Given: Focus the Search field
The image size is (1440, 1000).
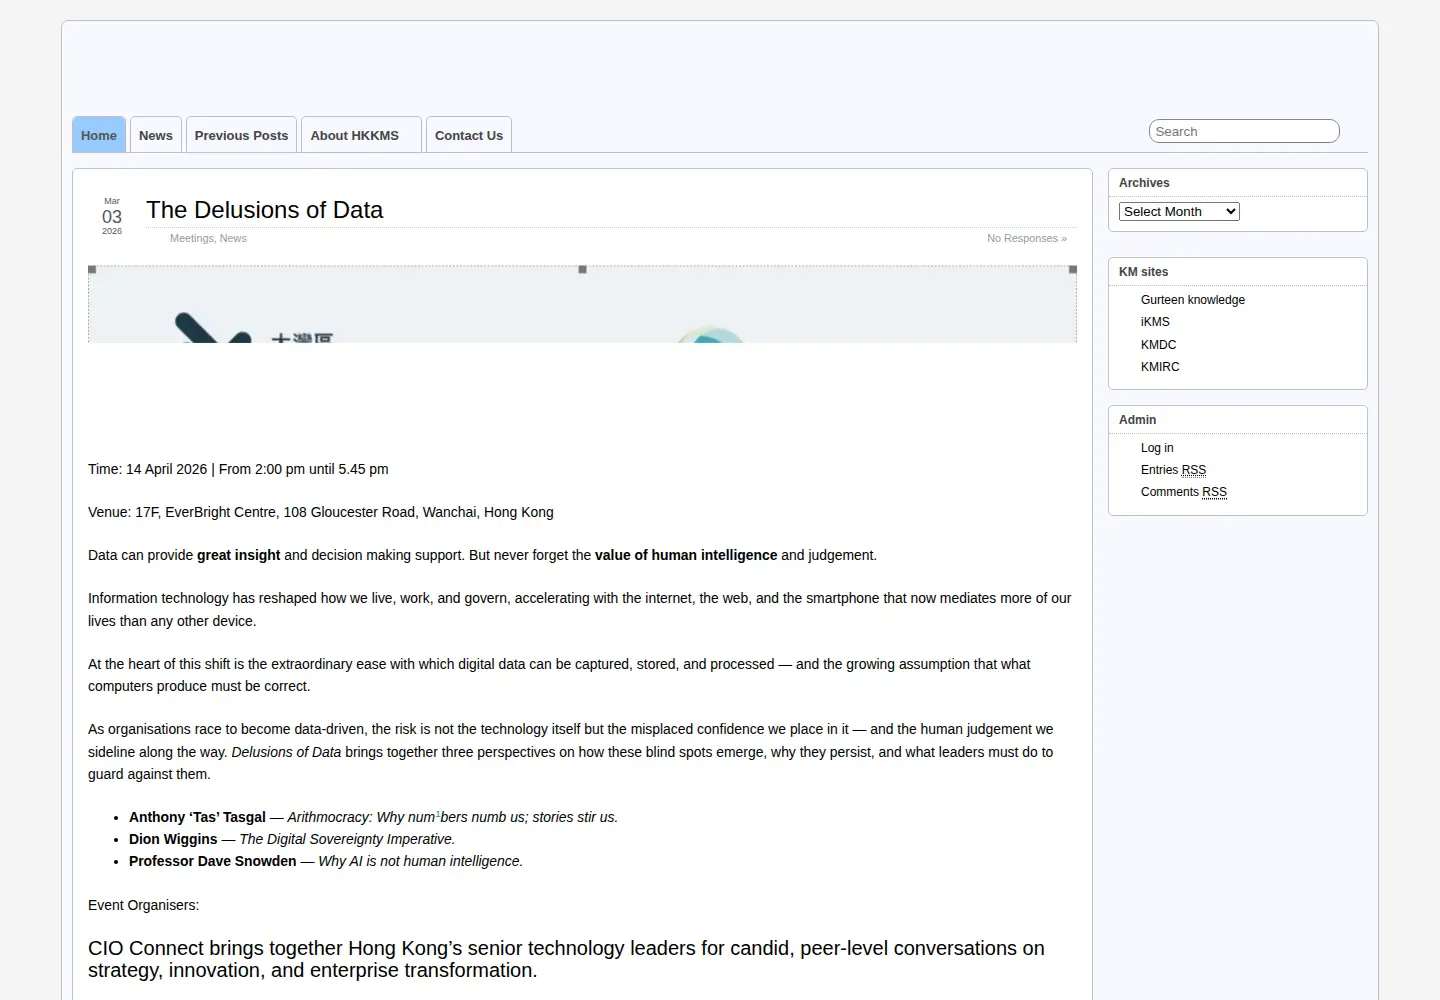Looking at the screenshot, I should coord(1244,131).
